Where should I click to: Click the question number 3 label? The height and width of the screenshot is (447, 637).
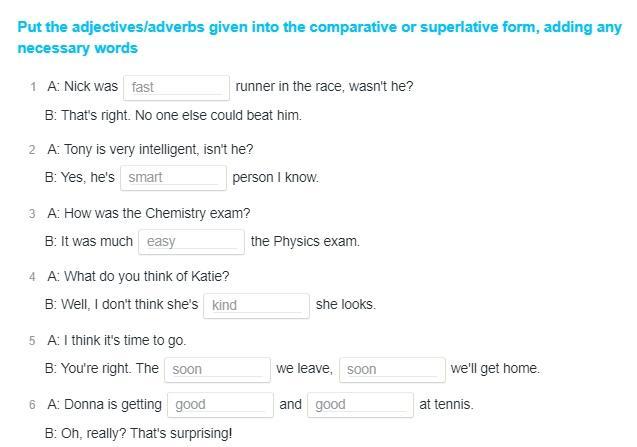pyautogui.click(x=33, y=214)
